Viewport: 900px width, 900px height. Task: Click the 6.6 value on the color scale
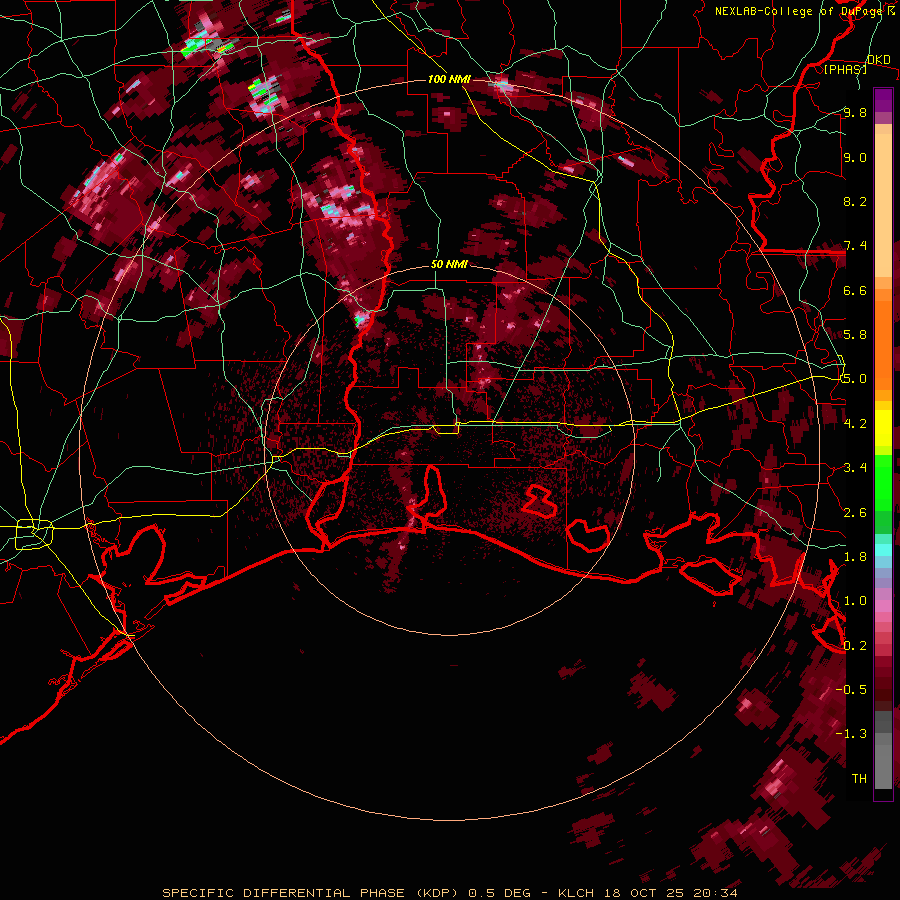coord(855,290)
